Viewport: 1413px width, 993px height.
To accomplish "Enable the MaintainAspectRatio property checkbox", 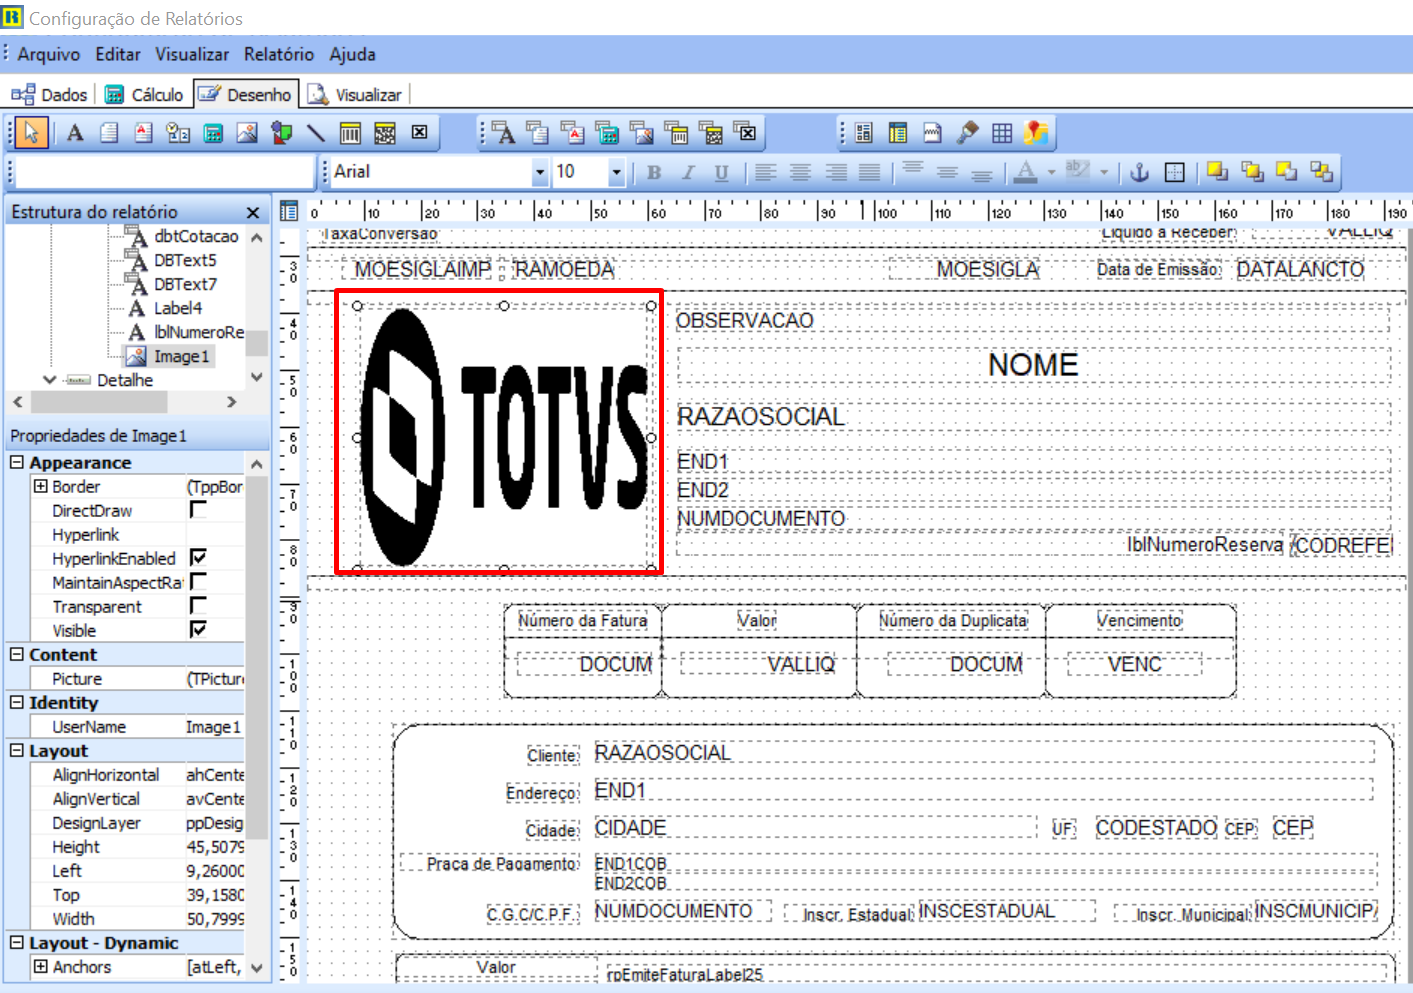I will point(198,582).
